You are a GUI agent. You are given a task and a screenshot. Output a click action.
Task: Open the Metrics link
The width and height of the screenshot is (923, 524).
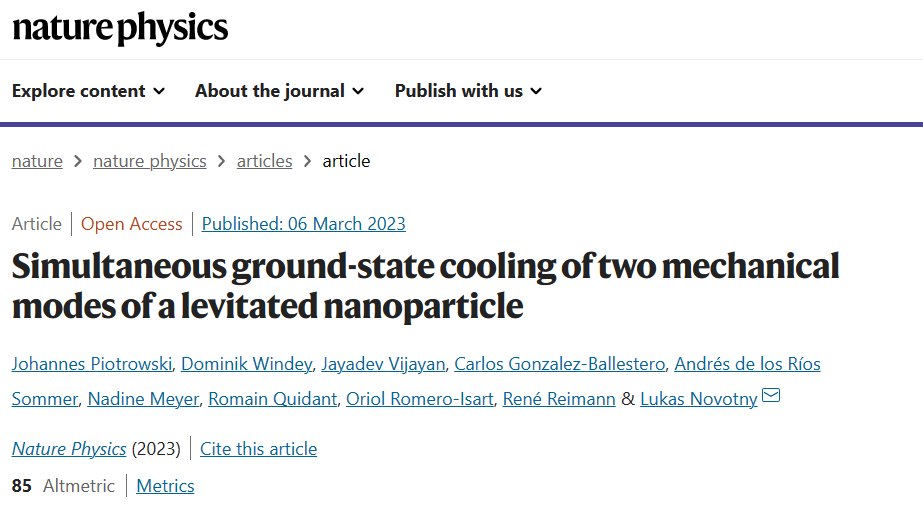pos(165,486)
